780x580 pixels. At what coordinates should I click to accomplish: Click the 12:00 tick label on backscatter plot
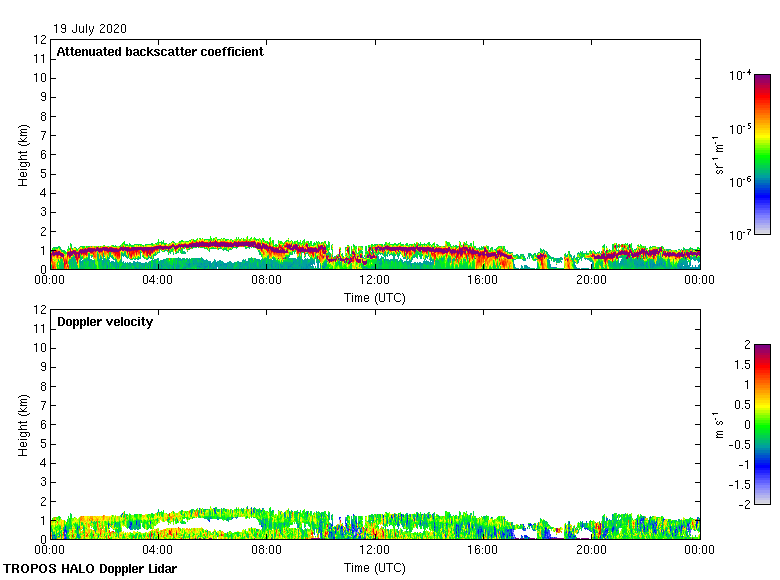(375, 281)
